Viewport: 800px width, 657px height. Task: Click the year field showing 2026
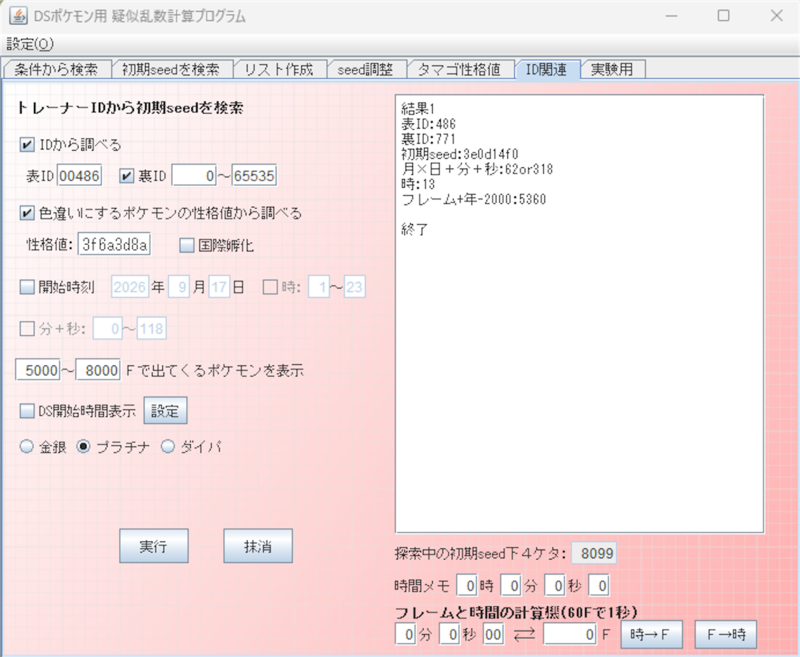130,287
